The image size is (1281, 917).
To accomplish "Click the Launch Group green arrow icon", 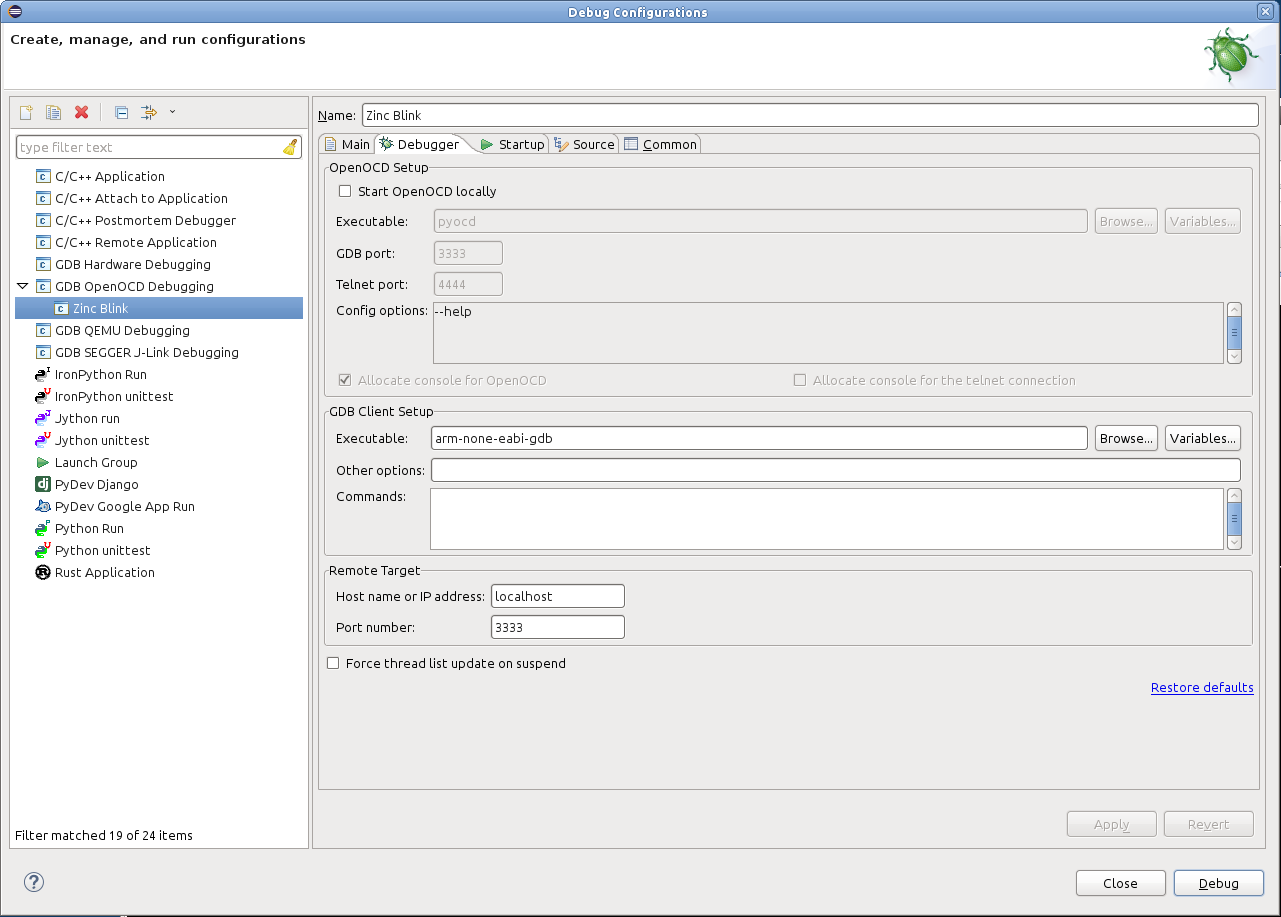I will (x=43, y=462).
